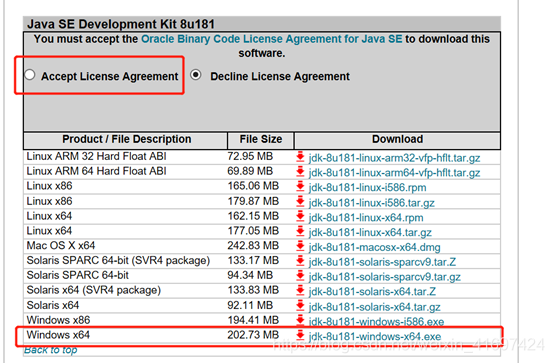Click download arrow icon for macosx-x64.dmg
The width and height of the screenshot is (554, 363).
[x=300, y=246]
